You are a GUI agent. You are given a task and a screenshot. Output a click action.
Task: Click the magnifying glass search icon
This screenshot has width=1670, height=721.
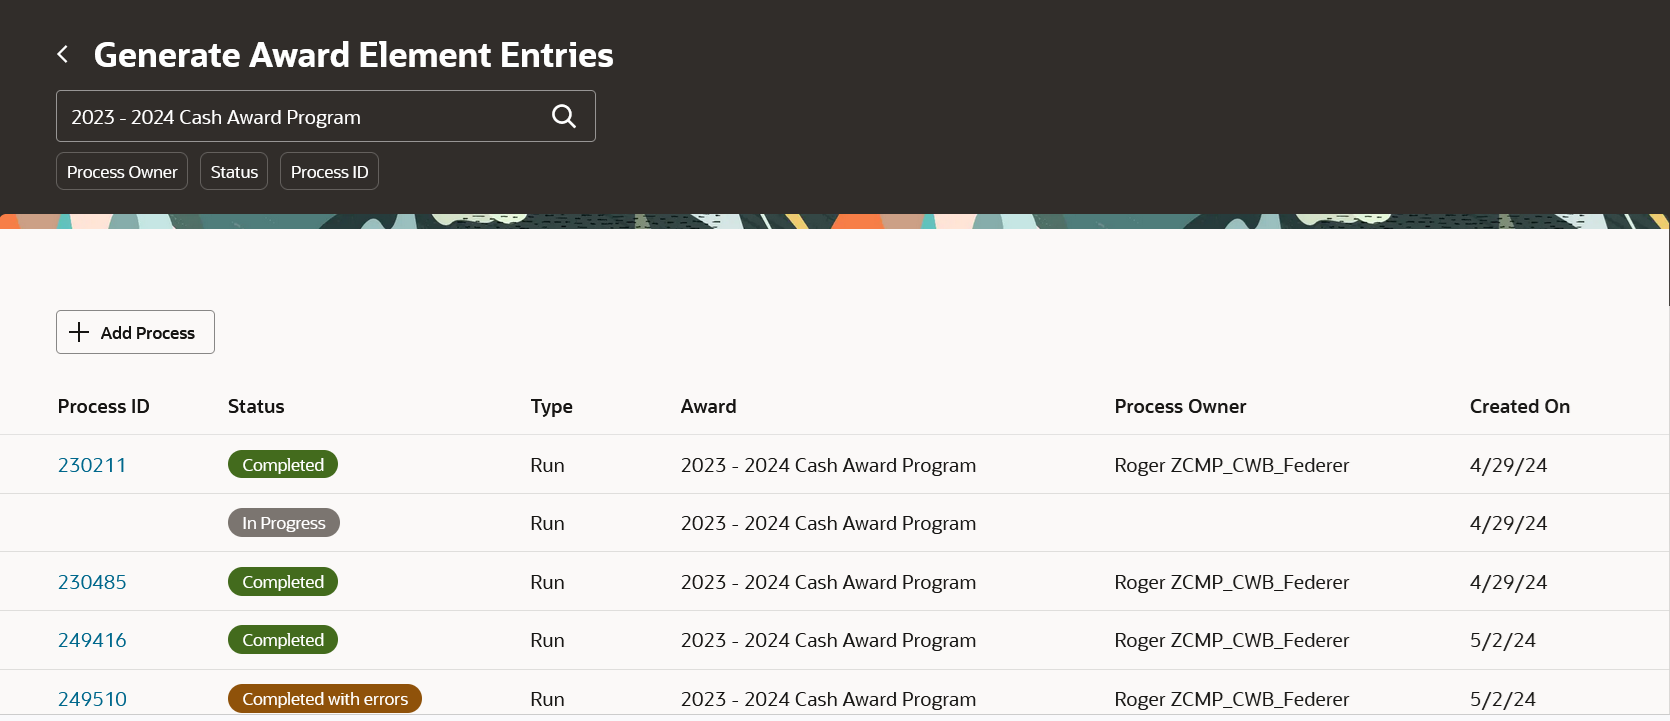point(564,116)
